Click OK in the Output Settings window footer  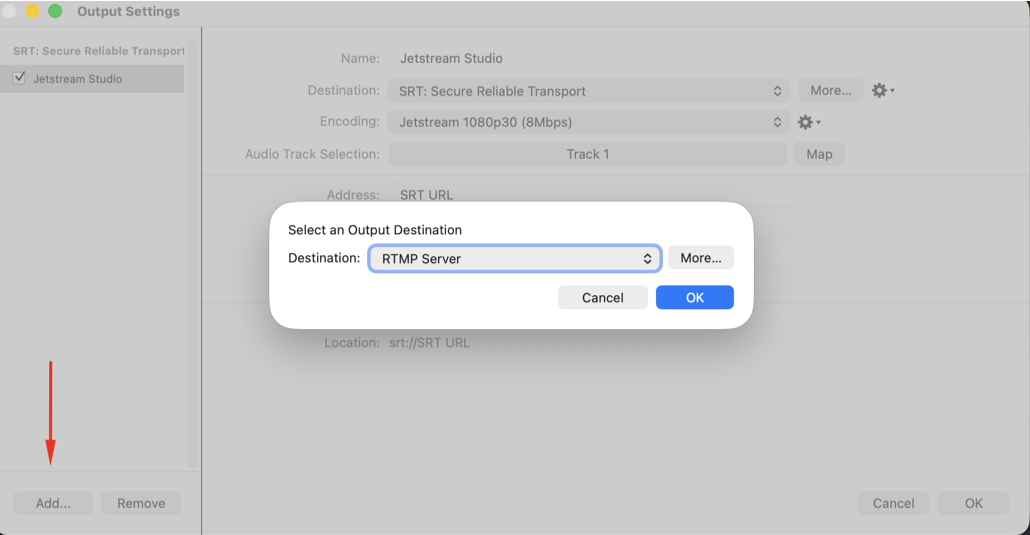pyautogui.click(x=974, y=503)
